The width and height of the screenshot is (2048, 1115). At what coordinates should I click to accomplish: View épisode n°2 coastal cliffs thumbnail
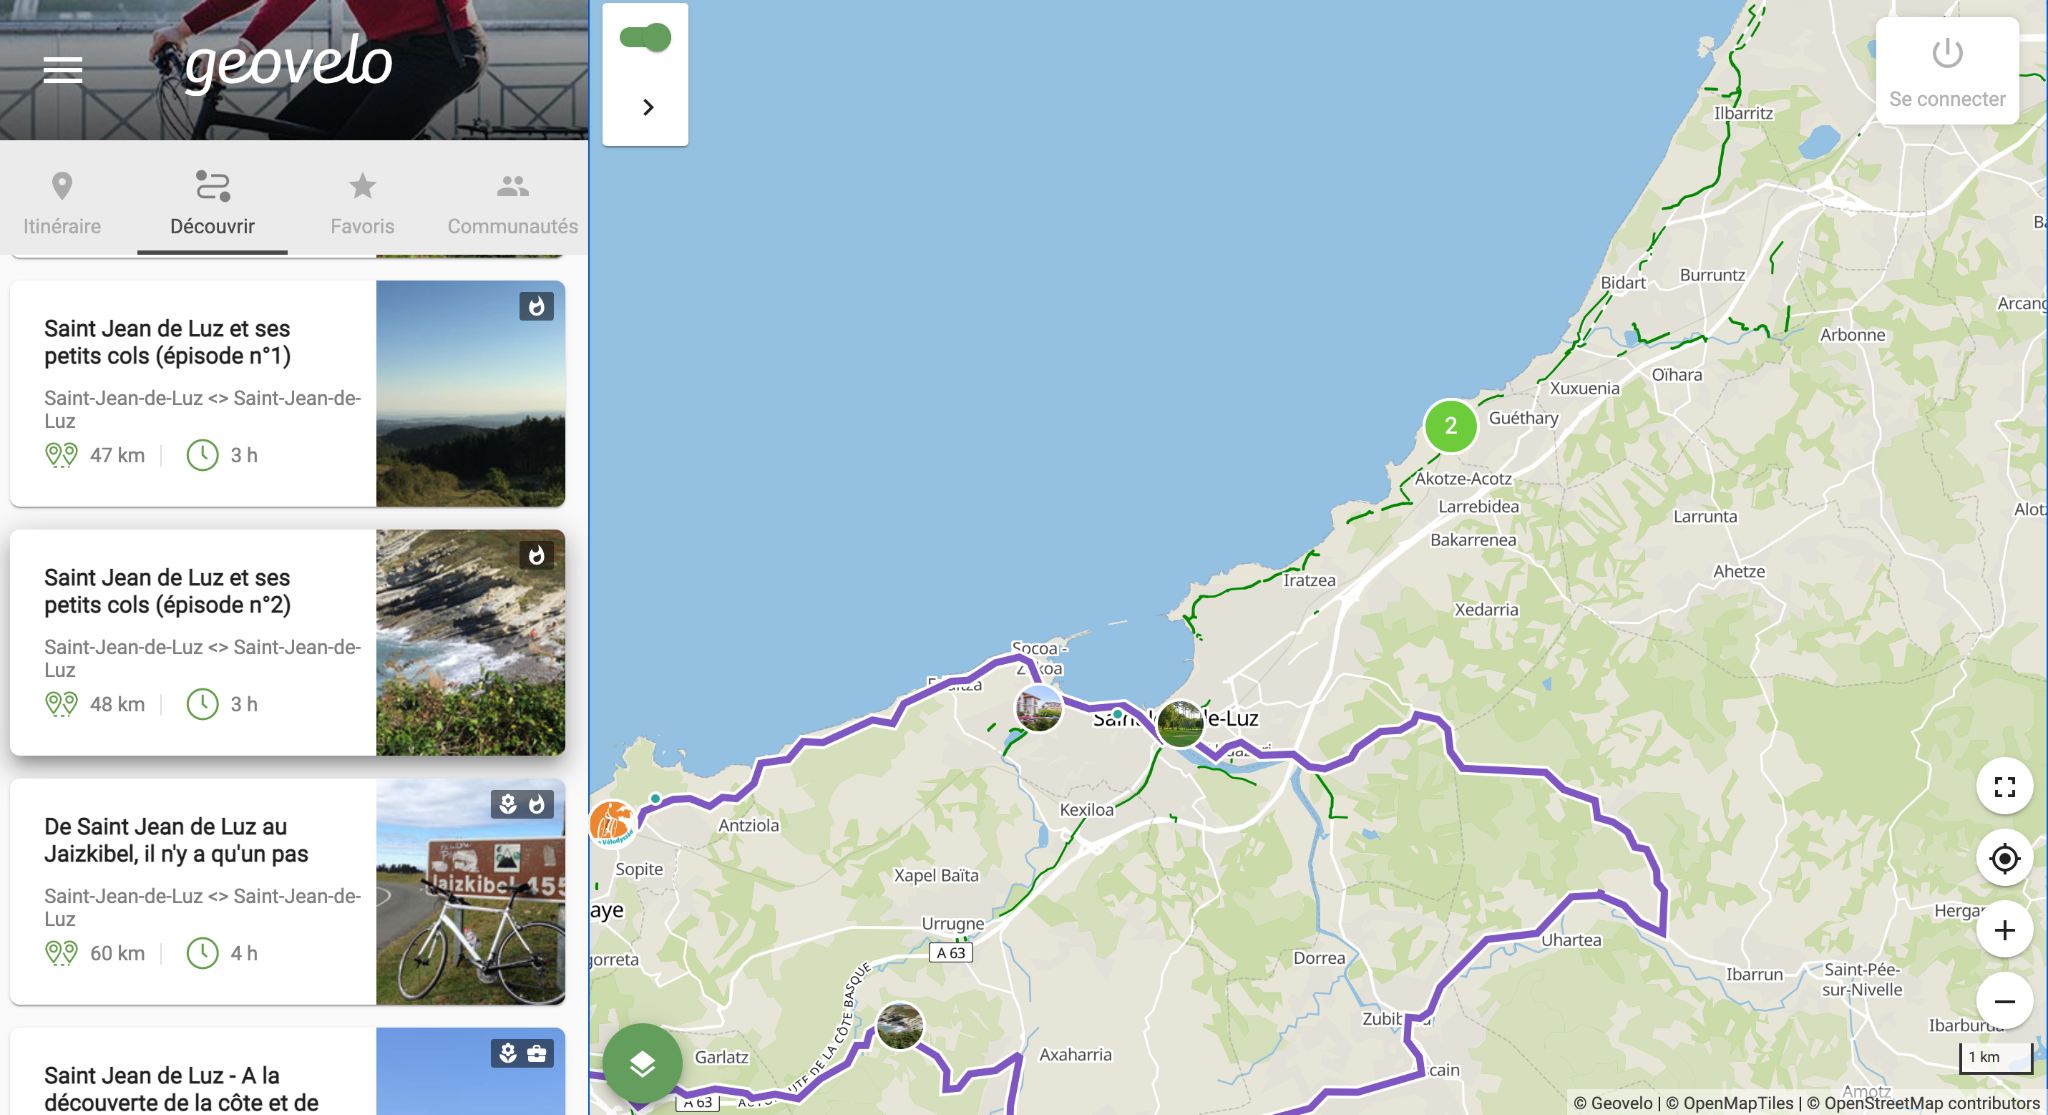470,642
